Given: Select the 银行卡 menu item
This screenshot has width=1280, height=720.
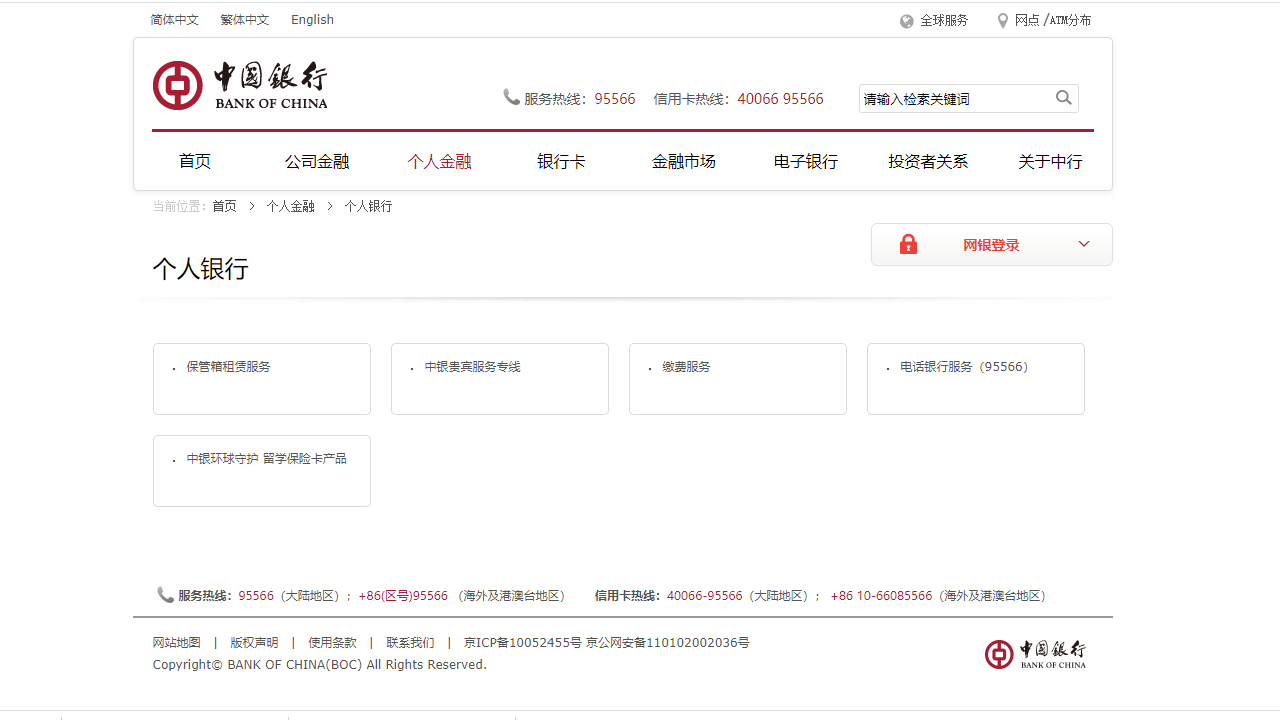Looking at the screenshot, I should point(561,161).
